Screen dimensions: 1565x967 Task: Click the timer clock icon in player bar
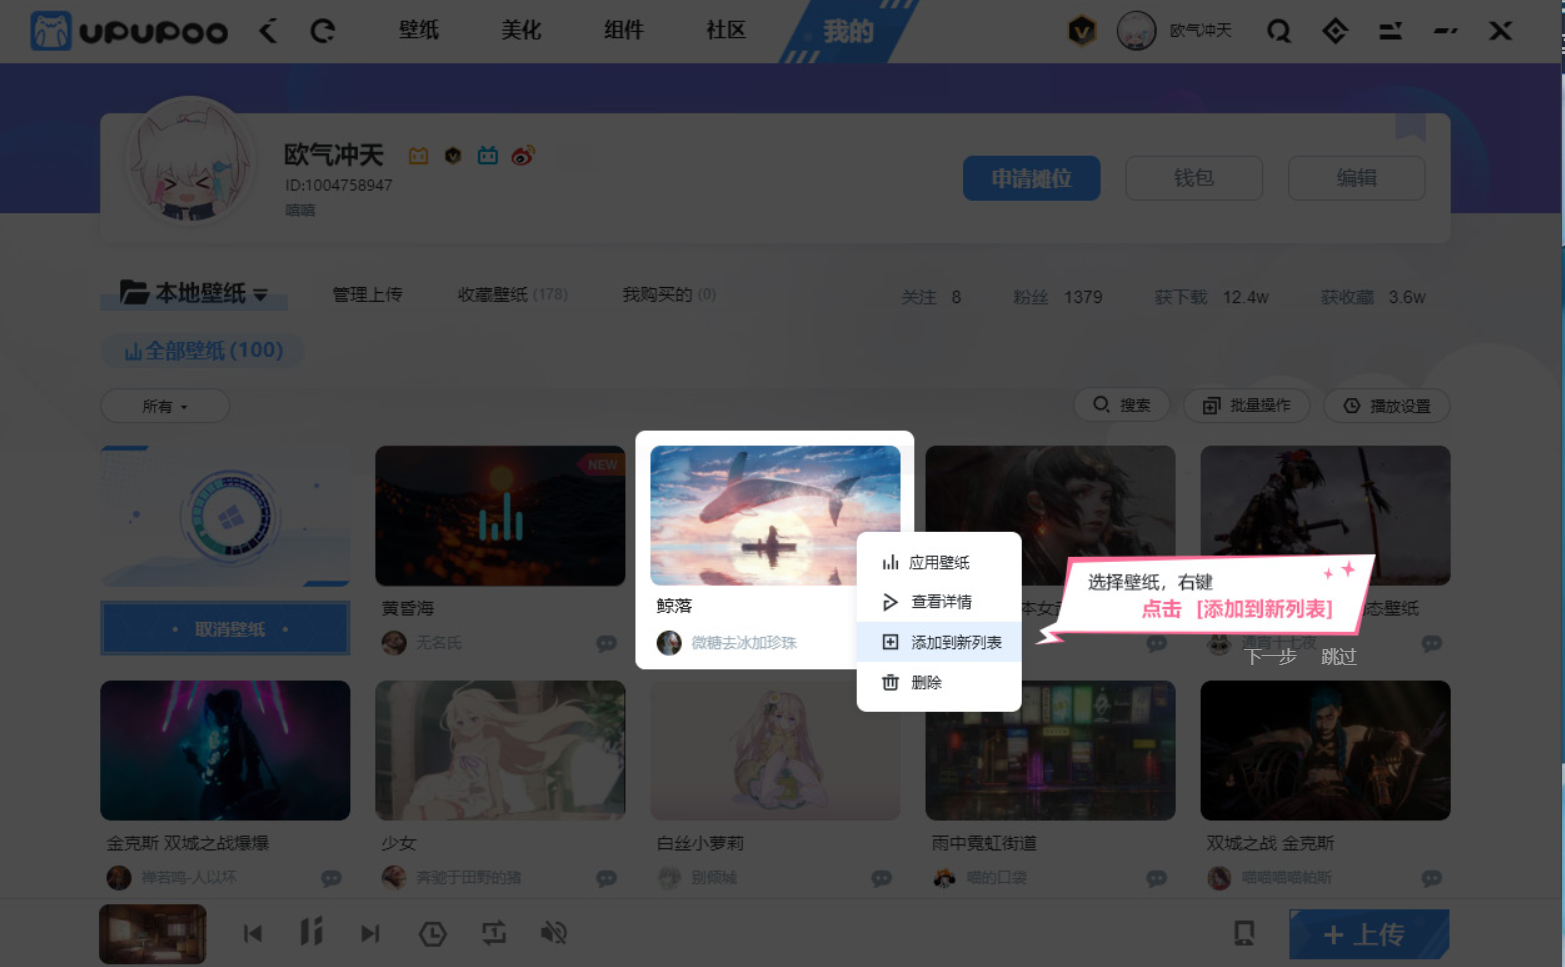click(x=432, y=933)
